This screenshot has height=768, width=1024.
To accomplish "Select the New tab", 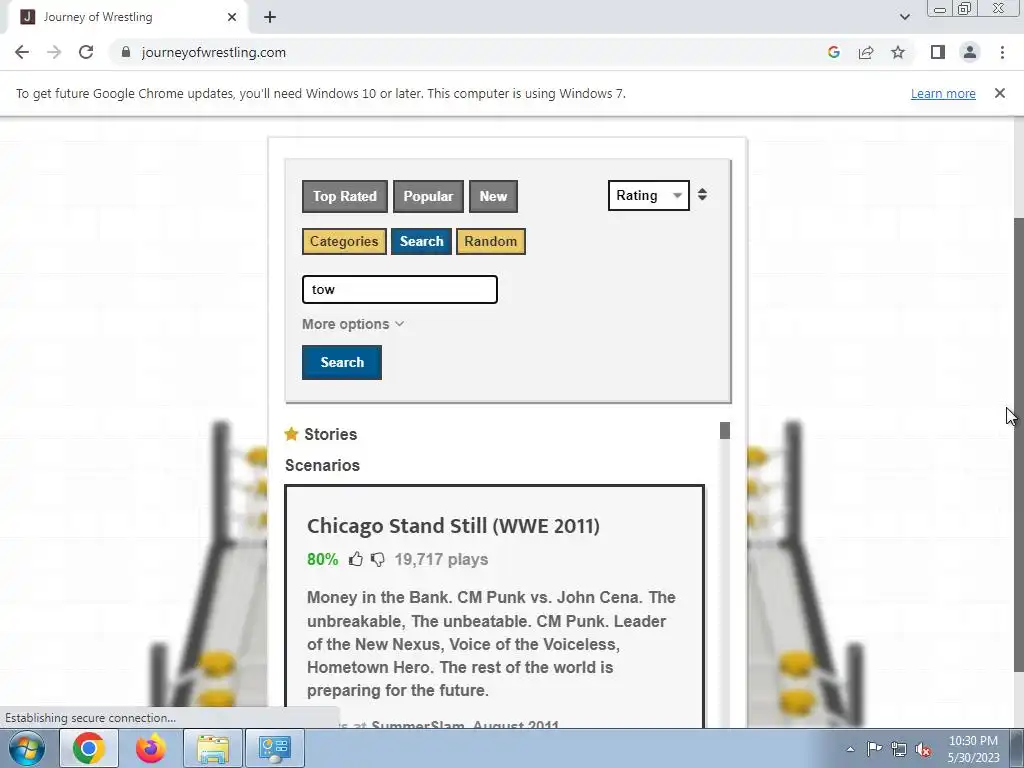I will tap(493, 197).
